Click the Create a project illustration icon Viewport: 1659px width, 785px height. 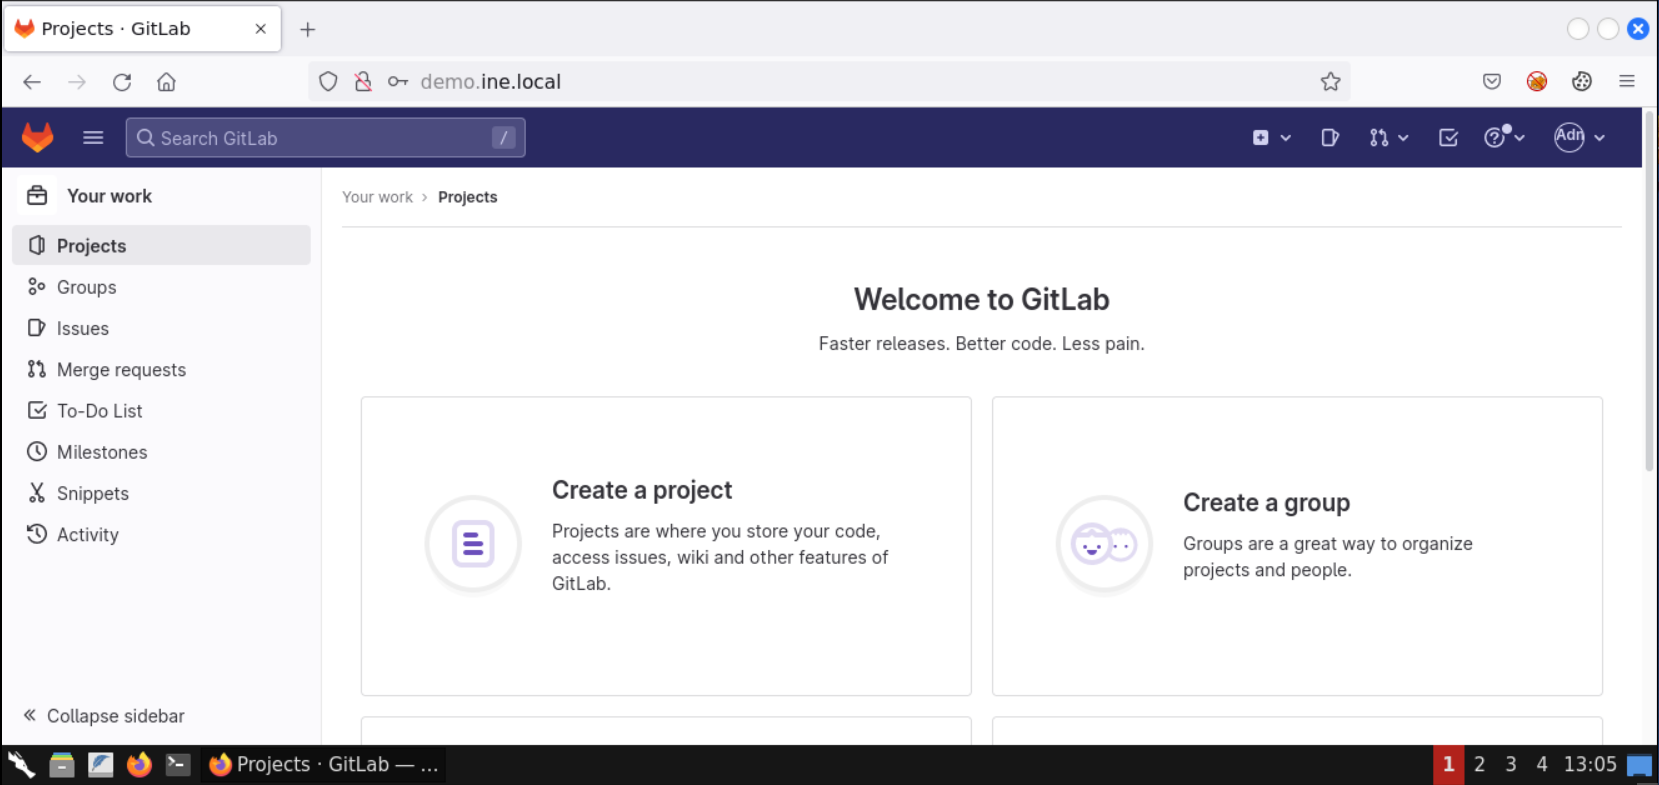[x=473, y=545]
